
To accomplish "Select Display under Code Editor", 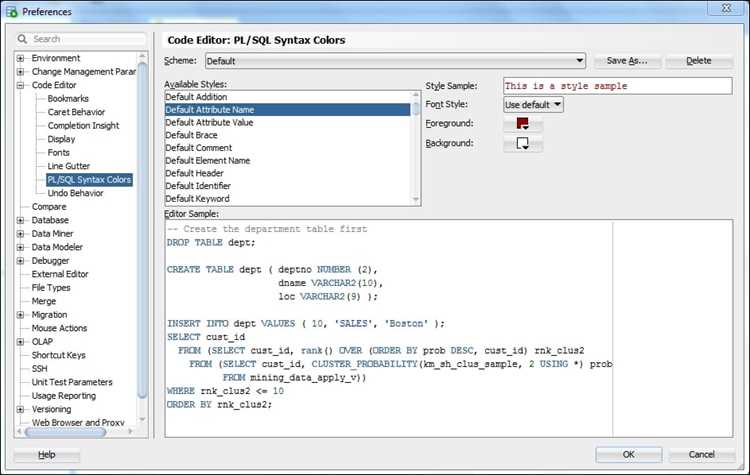I will pyautogui.click(x=61, y=139).
